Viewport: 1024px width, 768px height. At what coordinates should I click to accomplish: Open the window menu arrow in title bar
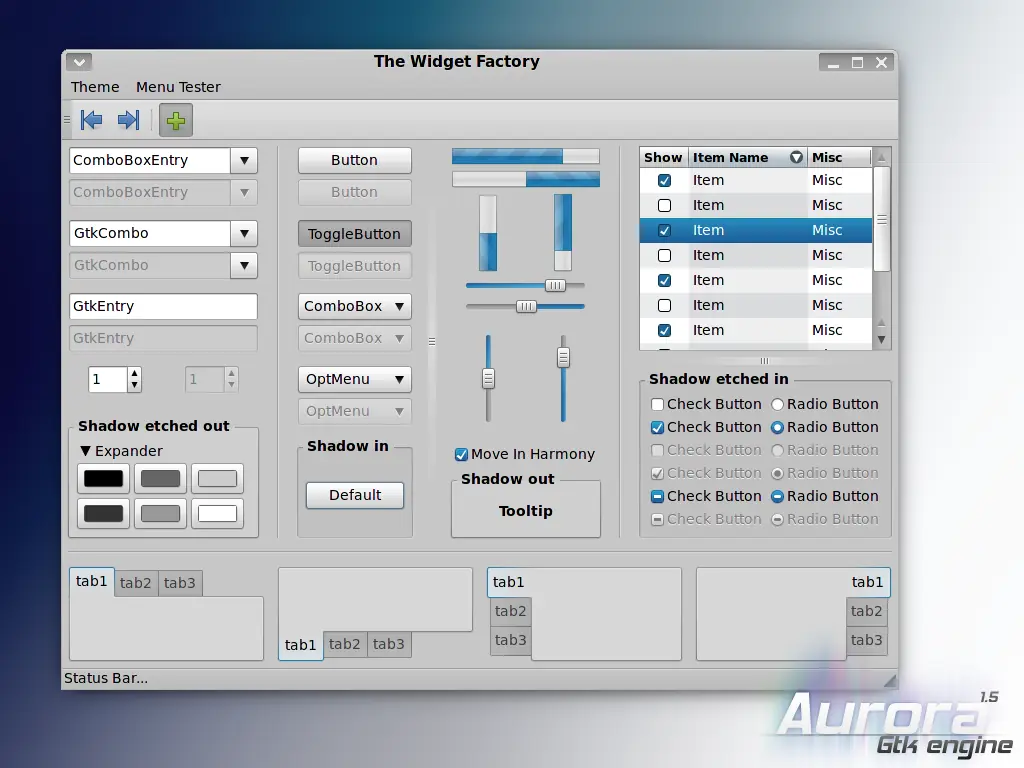pos(79,62)
